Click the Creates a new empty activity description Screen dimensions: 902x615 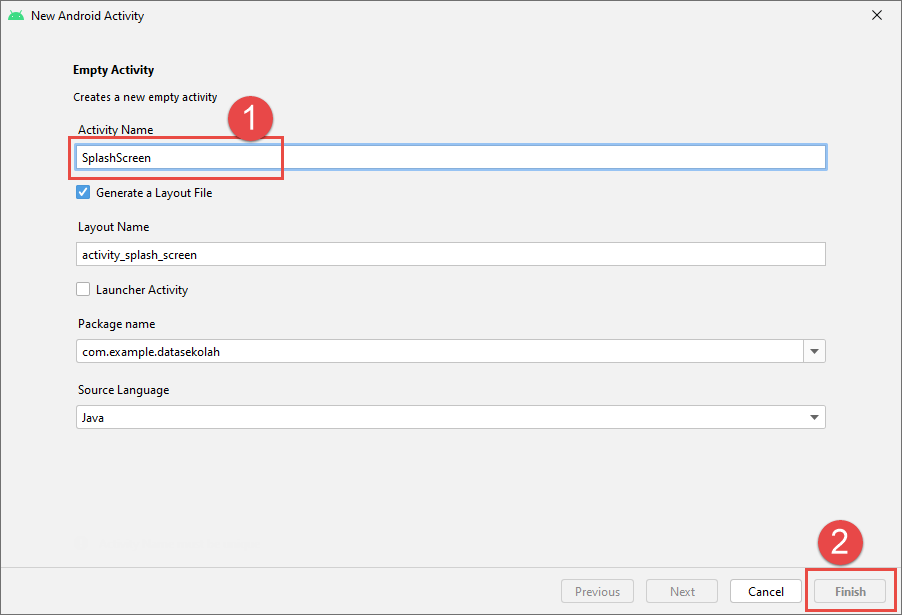click(145, 98)
